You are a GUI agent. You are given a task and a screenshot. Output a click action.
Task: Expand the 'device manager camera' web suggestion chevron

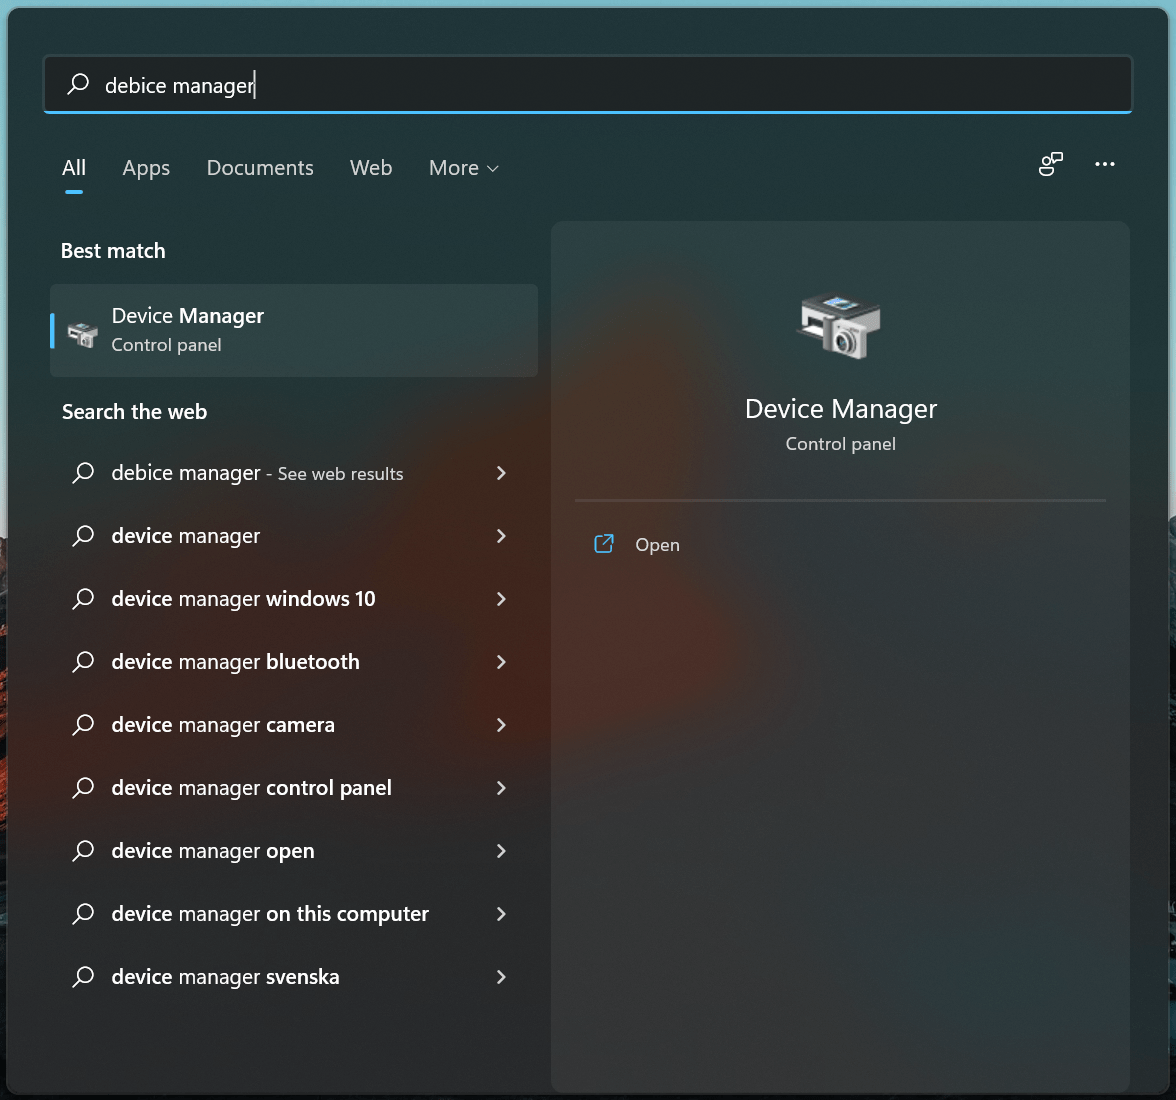[501, 725]
